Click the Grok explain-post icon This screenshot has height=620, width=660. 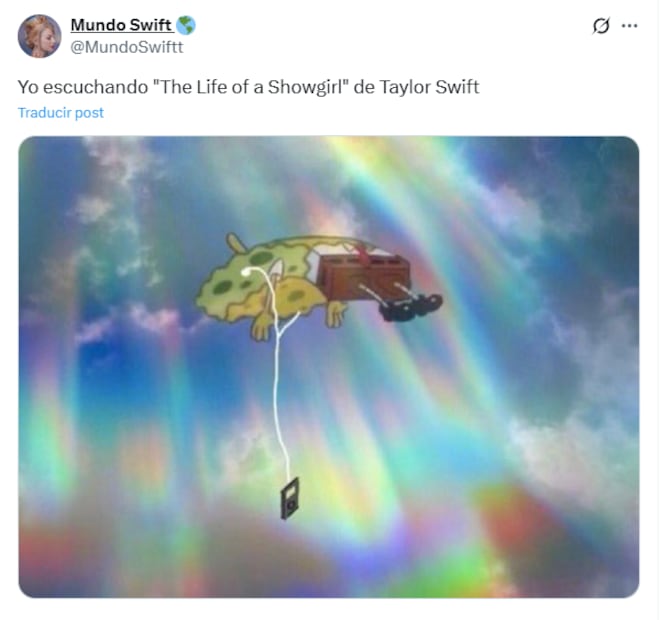(601, 26)
